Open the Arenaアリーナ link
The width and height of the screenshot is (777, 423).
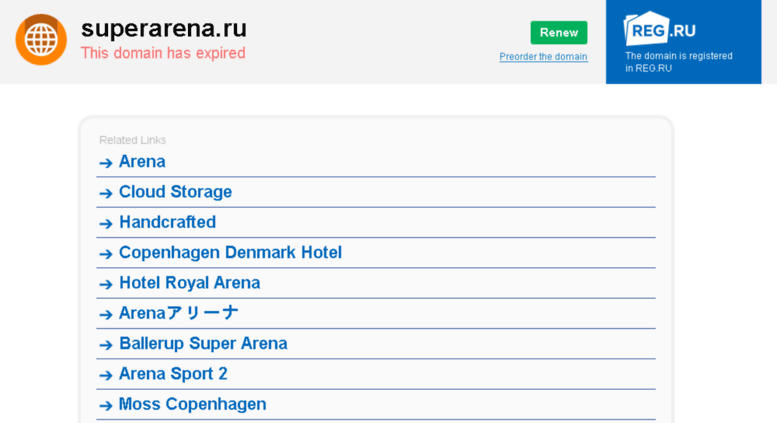click(x=178, y=313)
